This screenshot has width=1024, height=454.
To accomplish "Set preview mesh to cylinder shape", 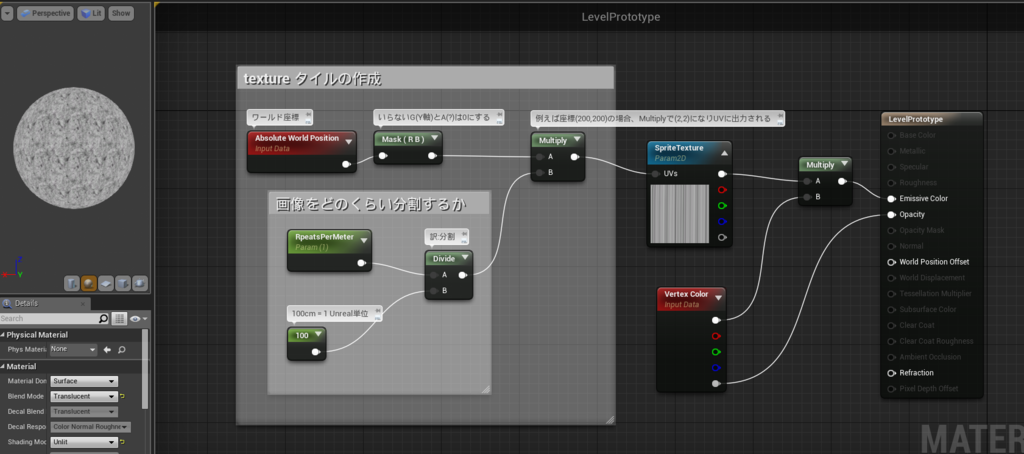I will (x=72, y=283).
